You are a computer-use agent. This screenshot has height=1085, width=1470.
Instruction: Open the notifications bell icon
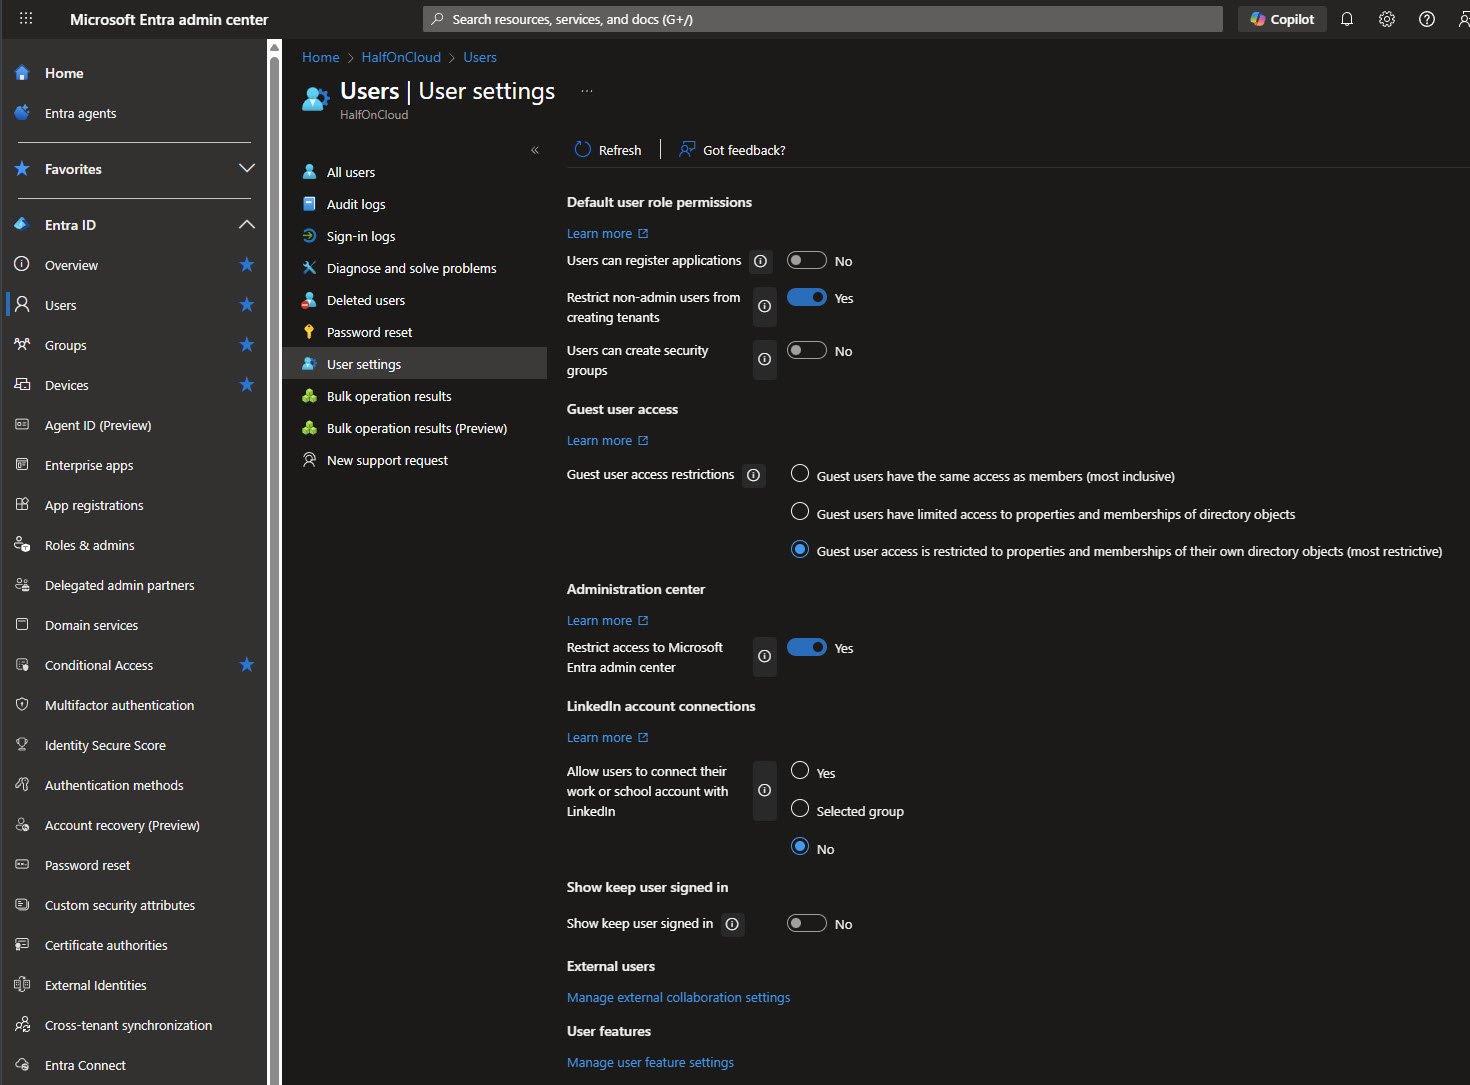pyautogui.click(x=1347, y=19)
